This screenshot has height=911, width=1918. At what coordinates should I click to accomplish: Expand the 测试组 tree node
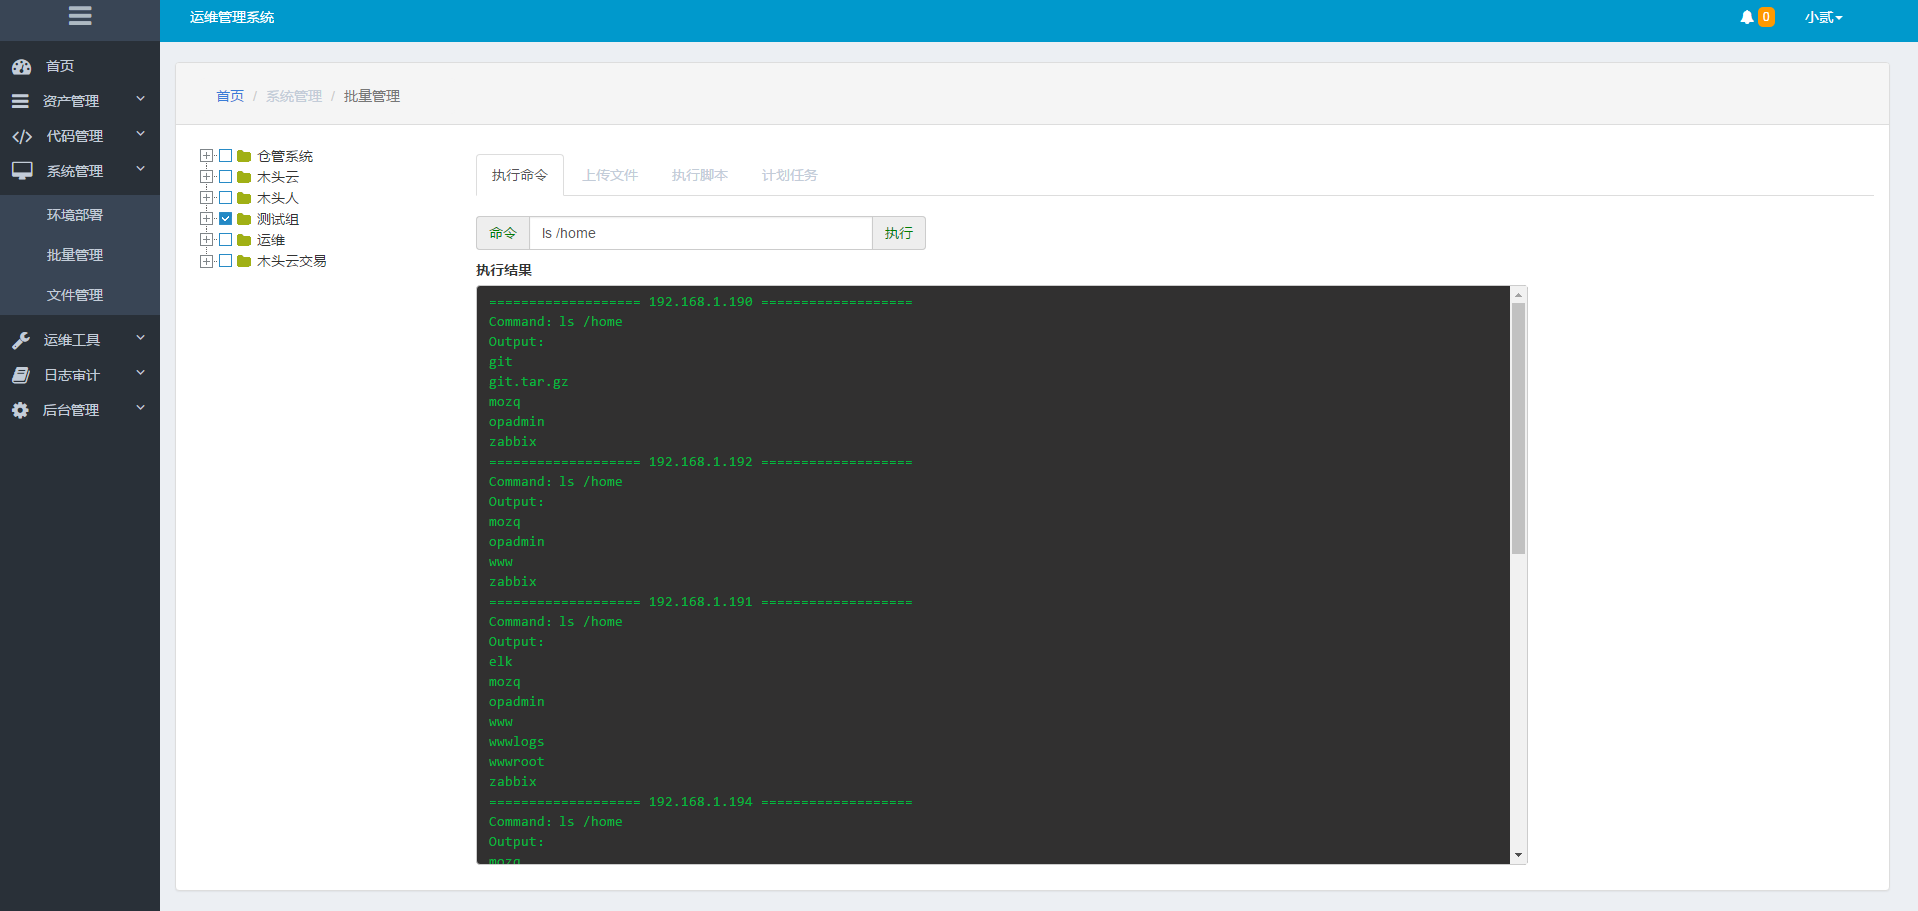206,219
